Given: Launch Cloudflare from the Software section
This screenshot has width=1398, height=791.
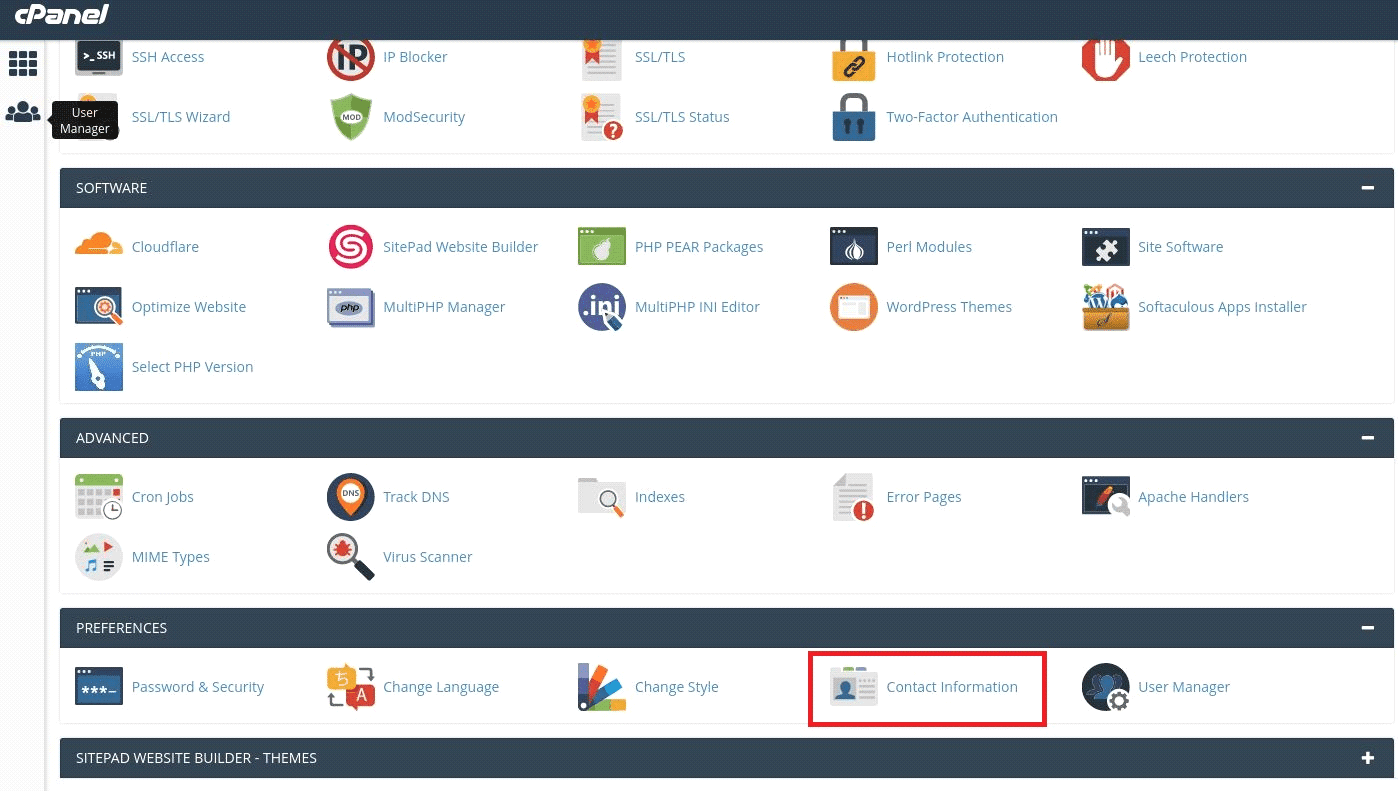Looking at the screenshot, I should click(165, 246).
